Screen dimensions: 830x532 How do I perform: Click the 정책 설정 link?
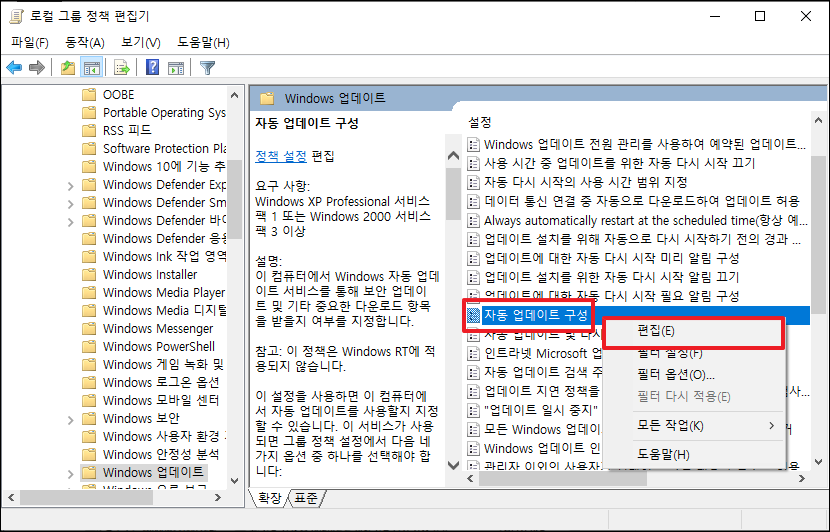(x=281, y=156)
